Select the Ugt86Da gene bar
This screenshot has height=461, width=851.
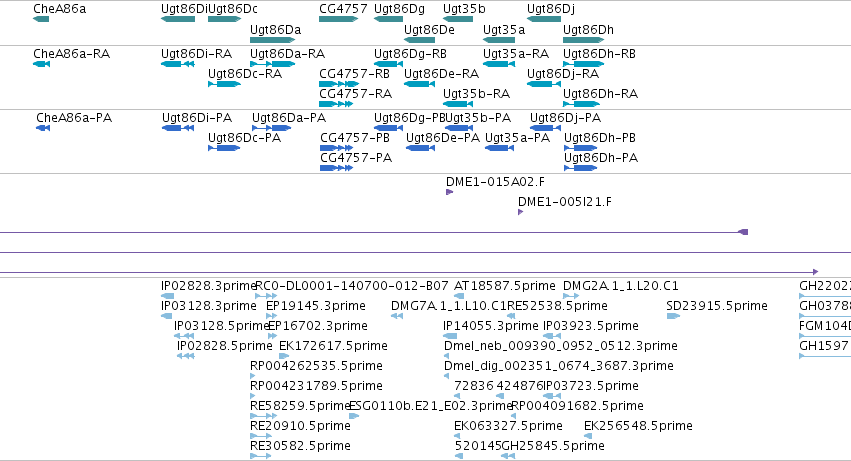coord(272,40)
